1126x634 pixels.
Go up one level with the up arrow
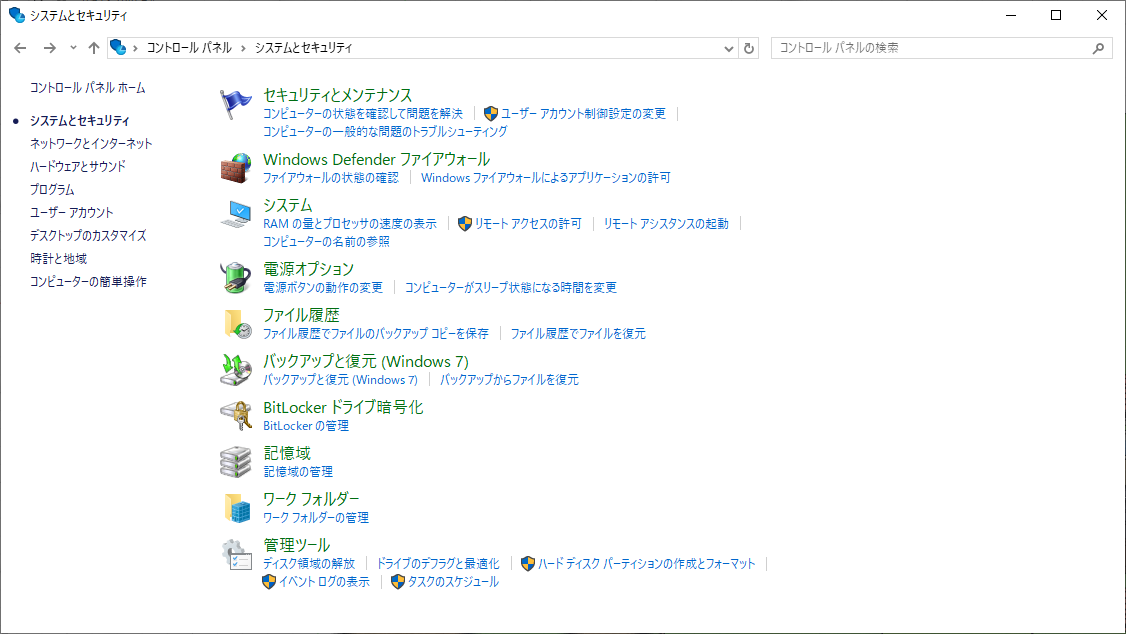94,48
